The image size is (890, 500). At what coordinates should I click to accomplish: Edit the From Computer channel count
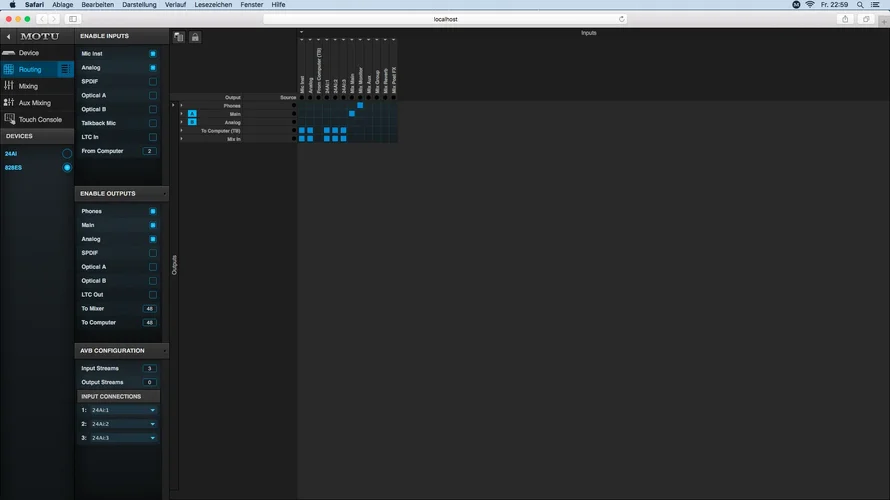pyautogui.click(x=149, y=151)
